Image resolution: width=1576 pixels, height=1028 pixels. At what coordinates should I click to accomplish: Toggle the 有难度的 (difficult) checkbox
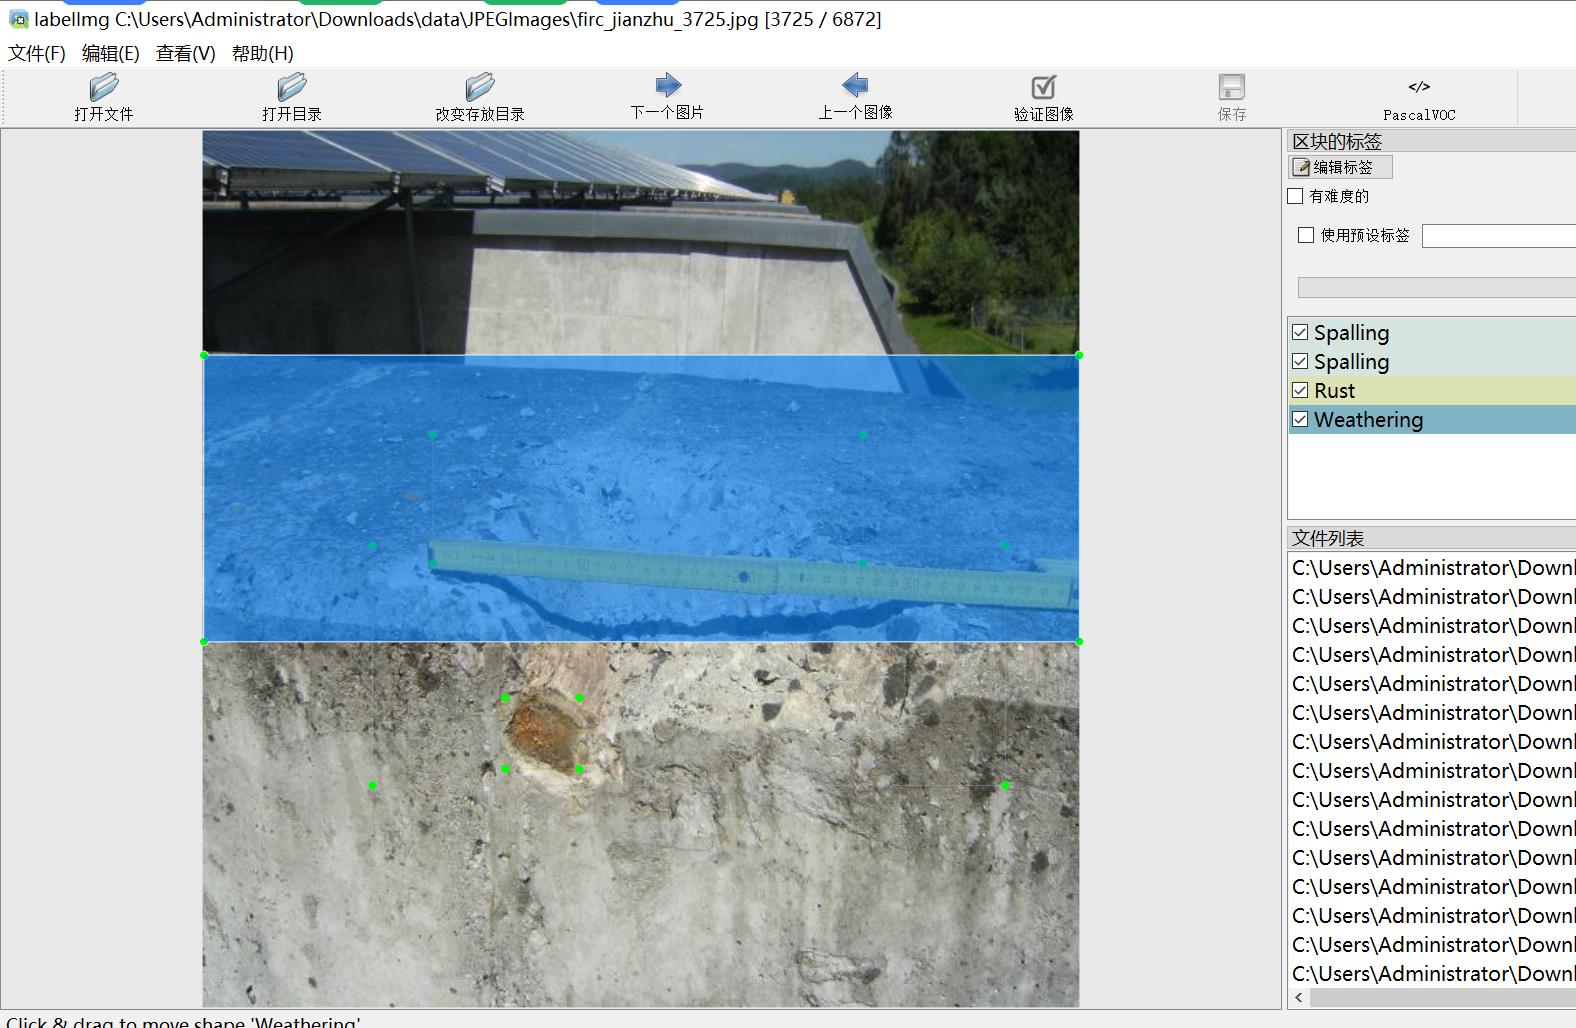(x=1295, y=196)
